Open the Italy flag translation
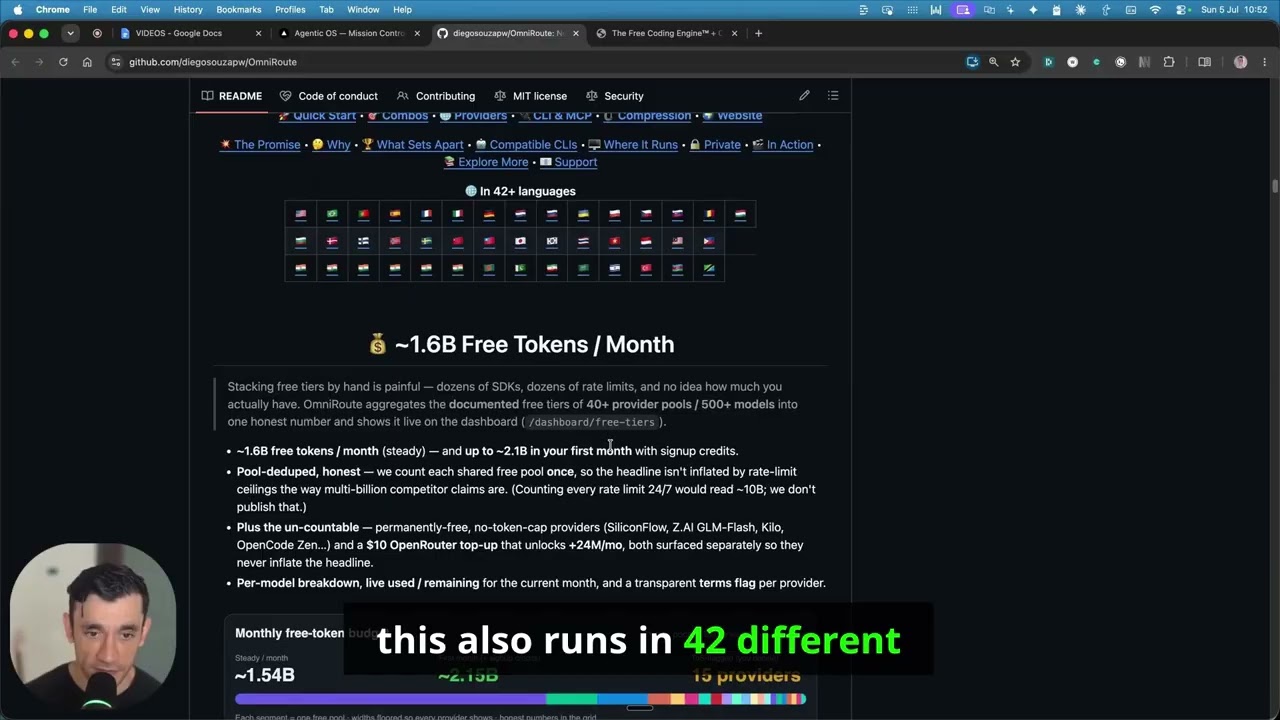The height and width of the screenshot is (720, 1280). (458, 214)
